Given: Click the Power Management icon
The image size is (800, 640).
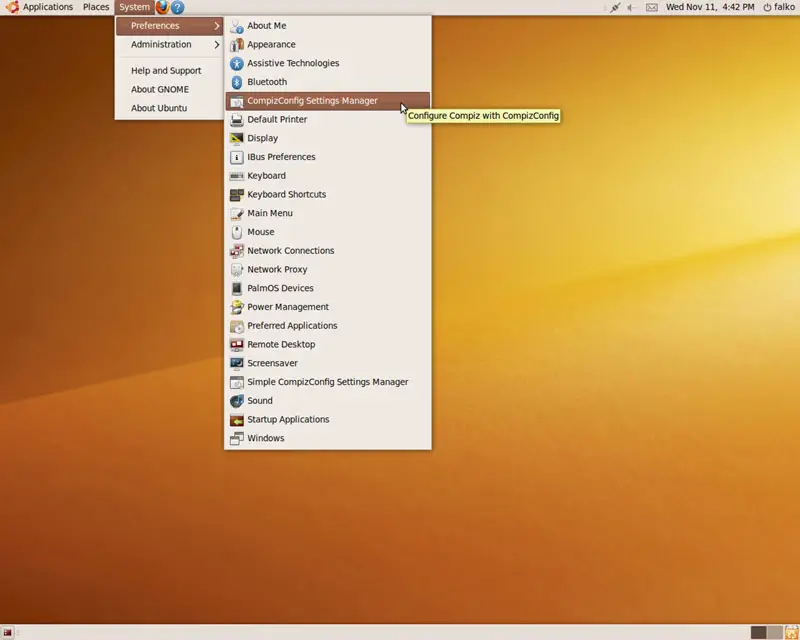Looking at the screenshot, I should pyautogui.click(x=236, y=307).
